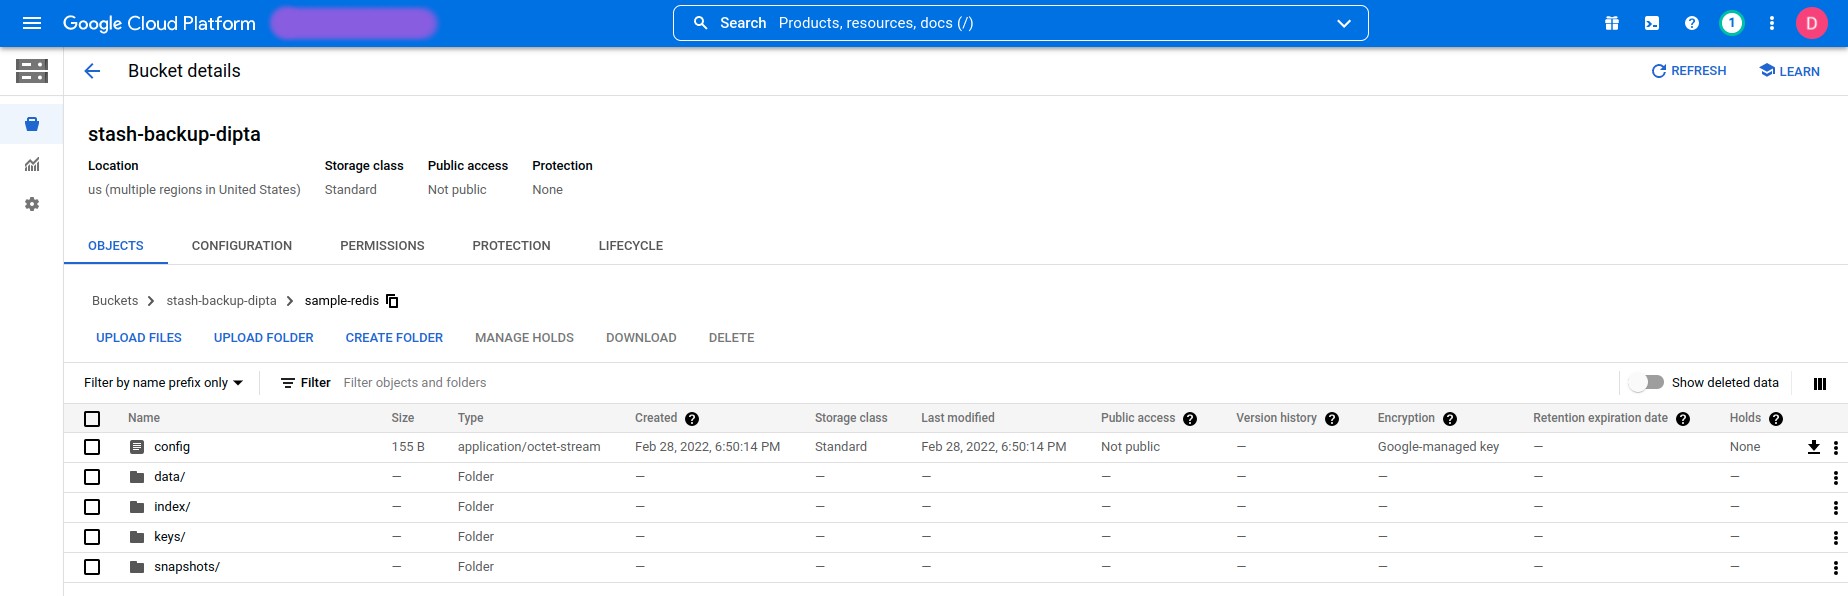This screenshot has width=1848, height=596.
Task: Open the Monitoring sidebar icon
Action: [x=32, y=165]
